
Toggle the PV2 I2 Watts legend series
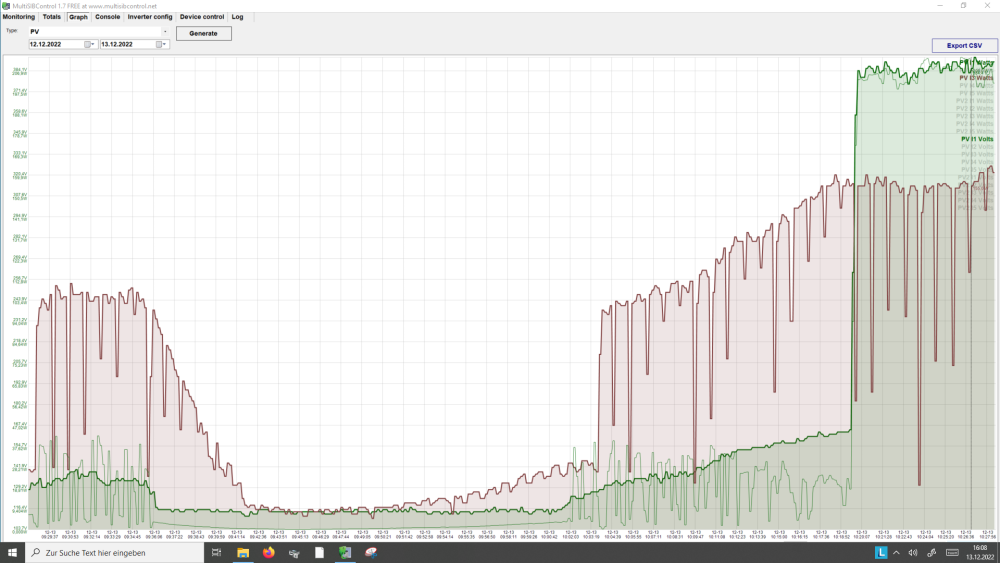(974, 108)
